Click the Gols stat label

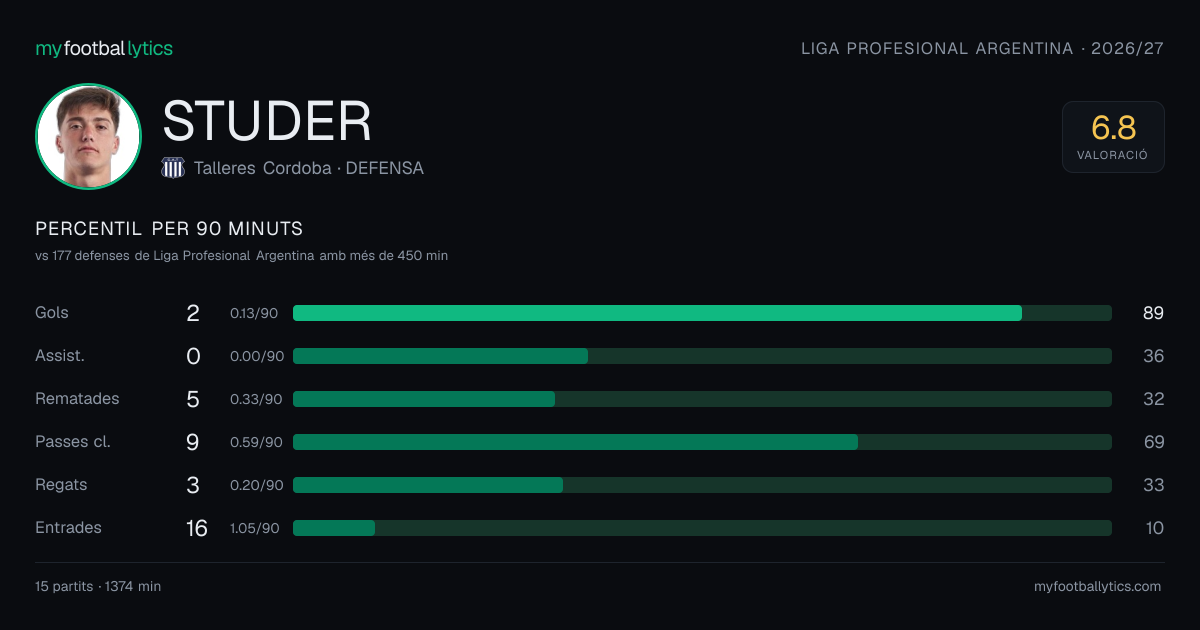[x=52, y=313]
